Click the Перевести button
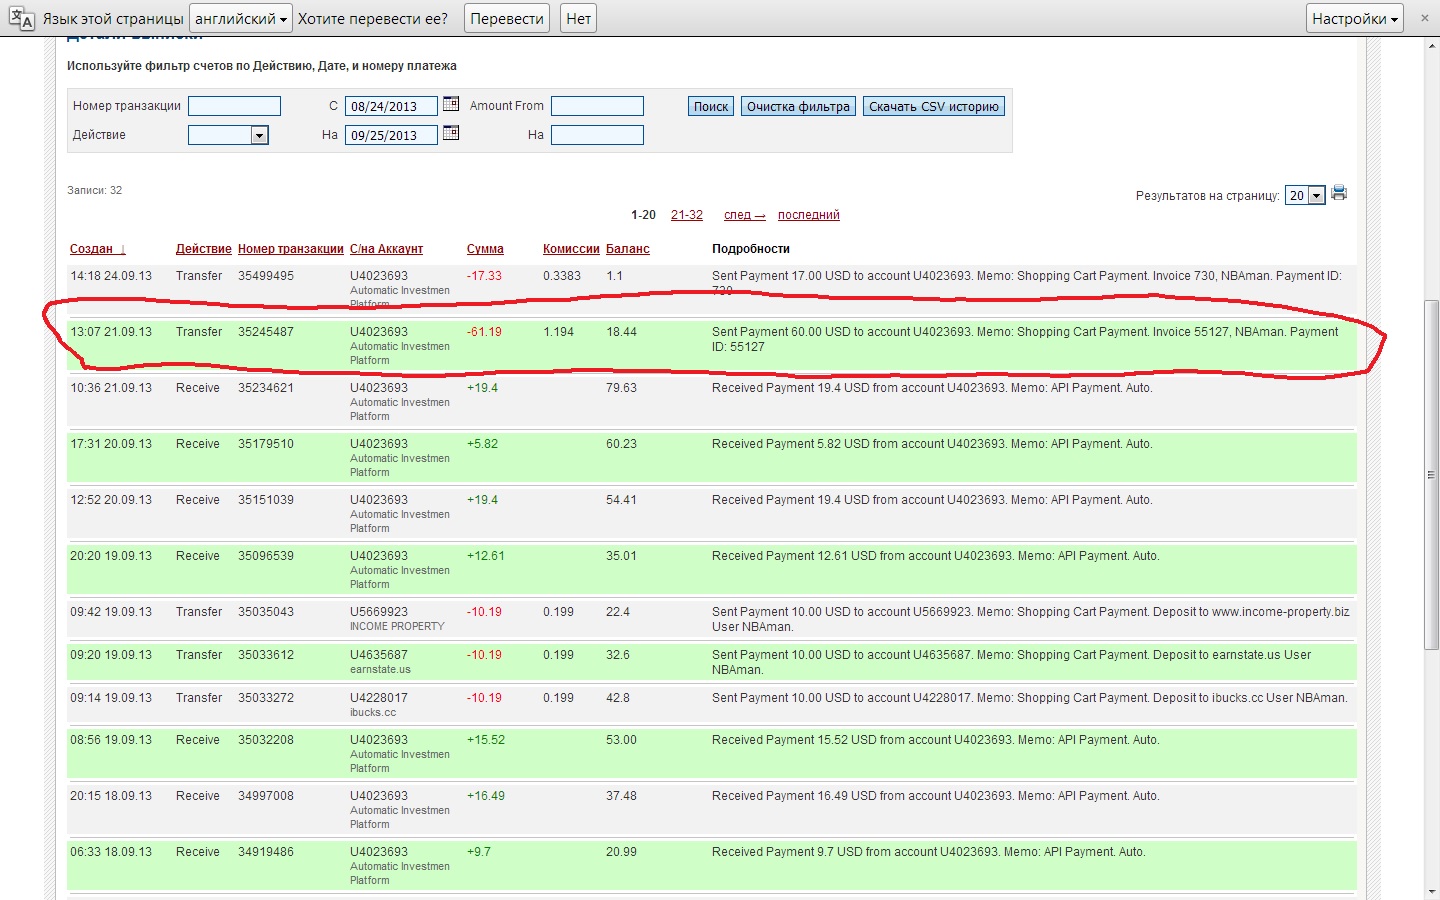This screenshot has width=1440, height=900. [507, 18]
